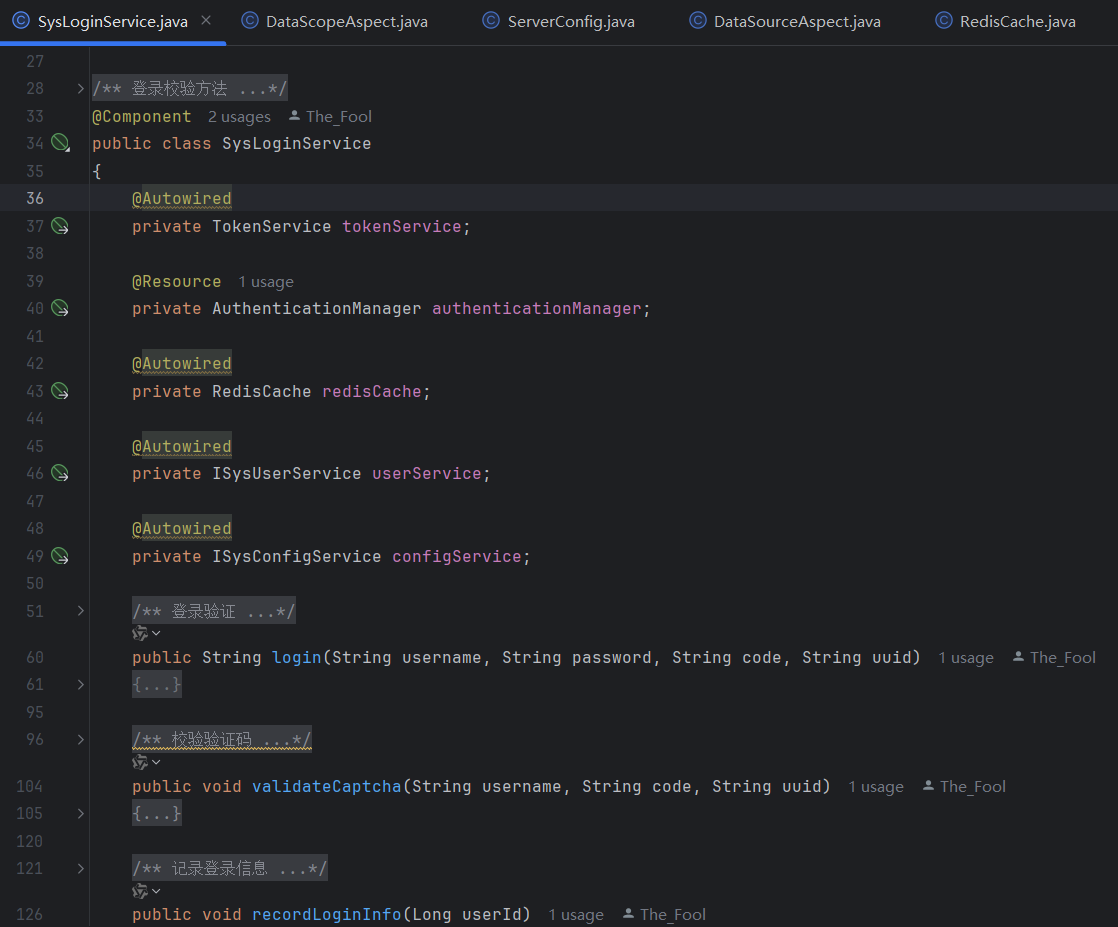
Task: Click the configService field name
Action: tap(457, 556)
